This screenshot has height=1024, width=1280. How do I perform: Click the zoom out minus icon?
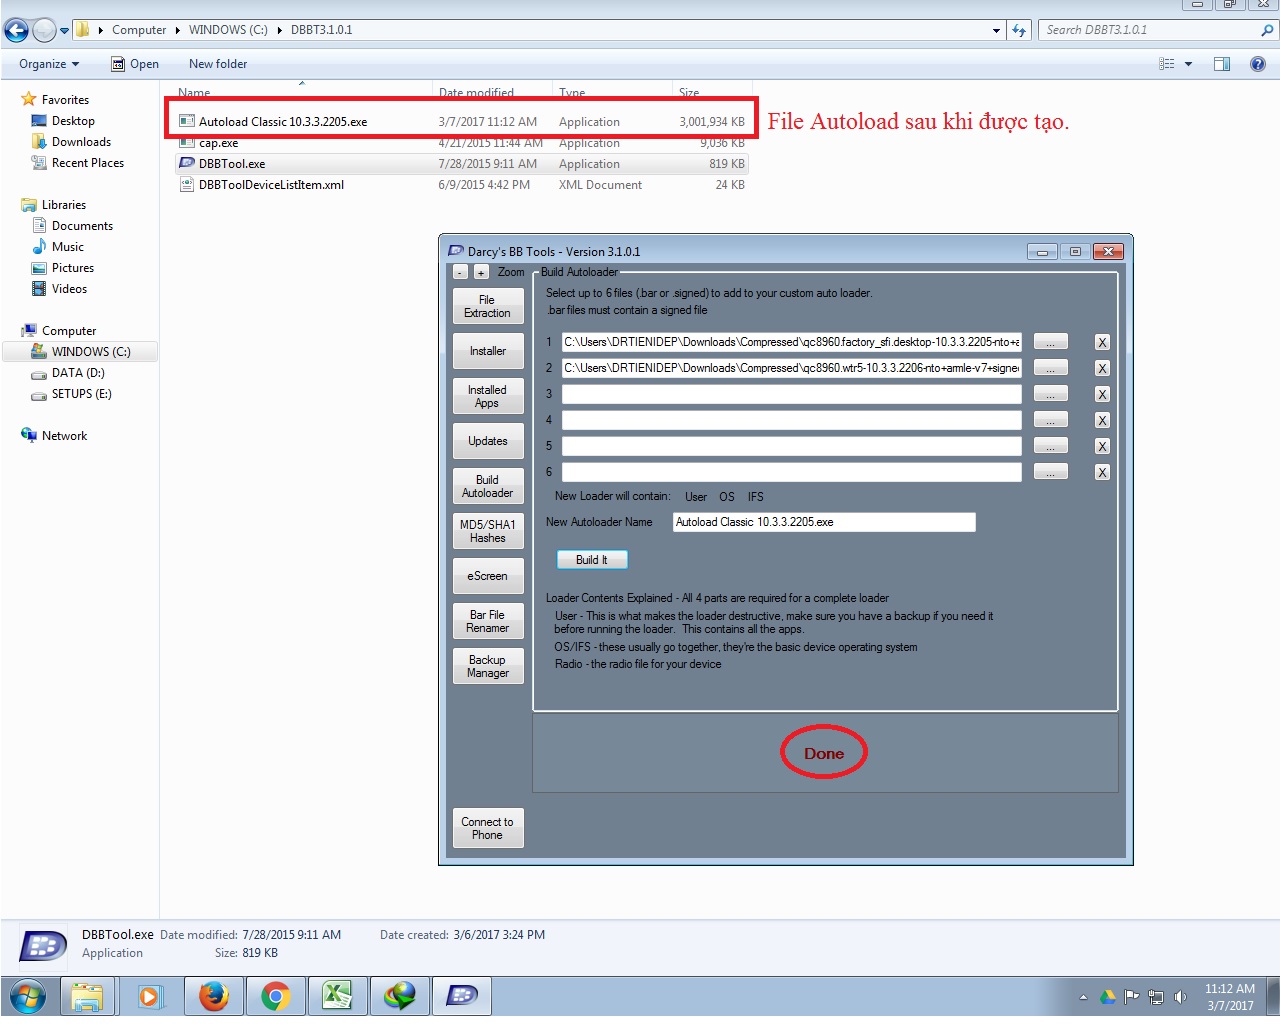click(460, 272)
